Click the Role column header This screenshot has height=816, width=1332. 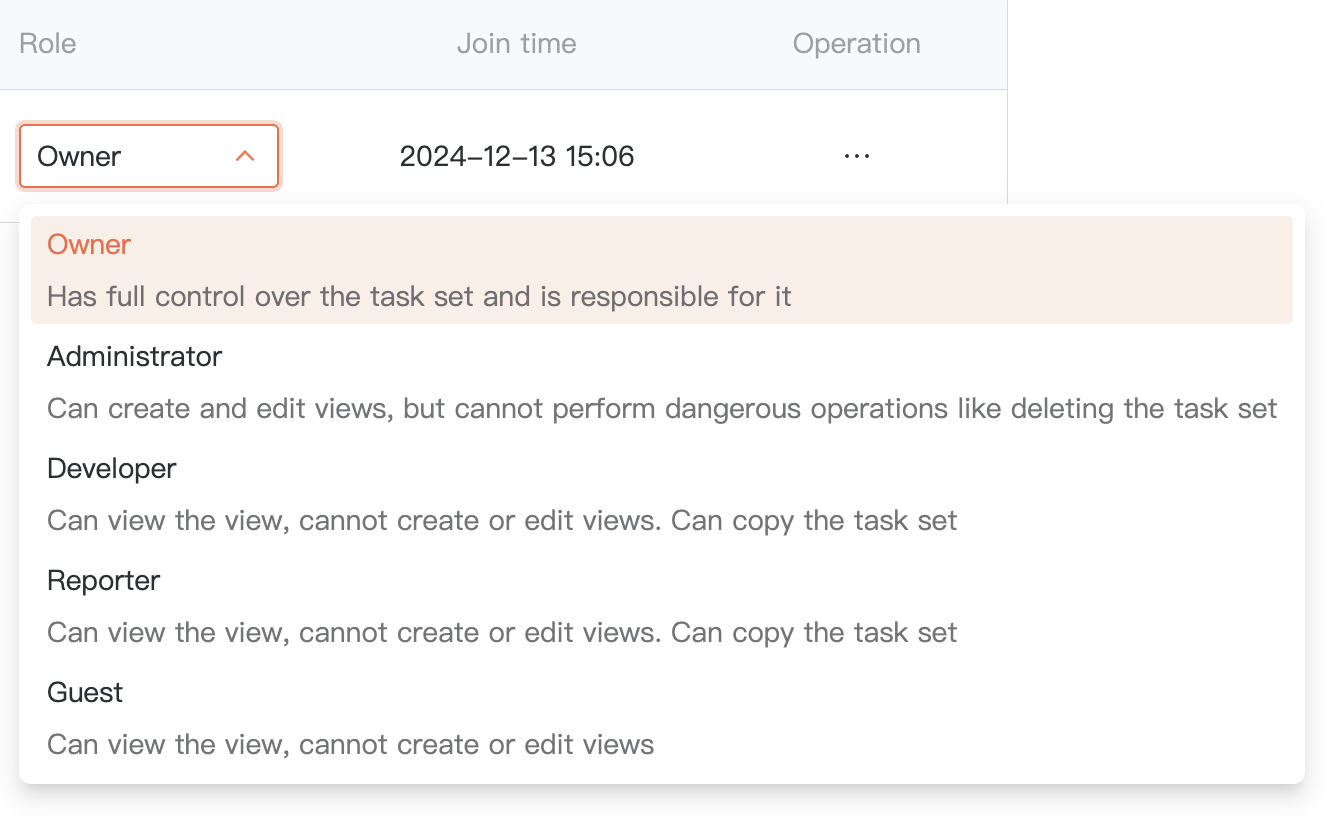(48, 44)
